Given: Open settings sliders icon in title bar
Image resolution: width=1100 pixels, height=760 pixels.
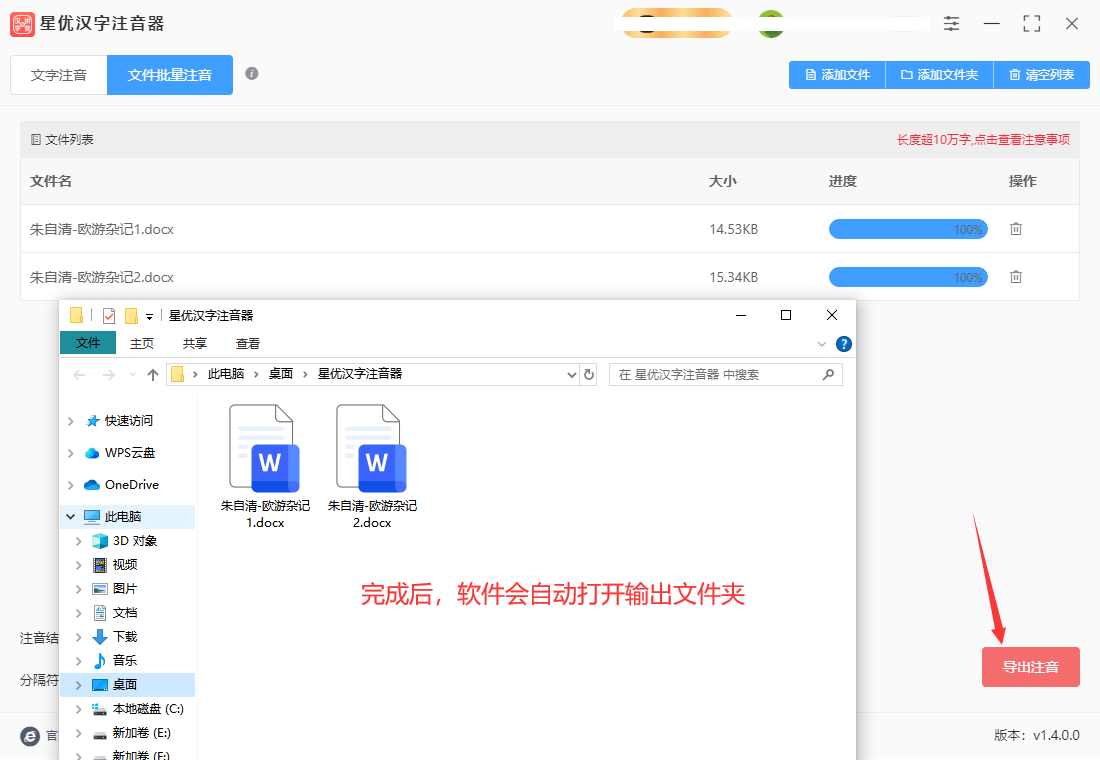Looking at the screenshot, I should 951,24.
